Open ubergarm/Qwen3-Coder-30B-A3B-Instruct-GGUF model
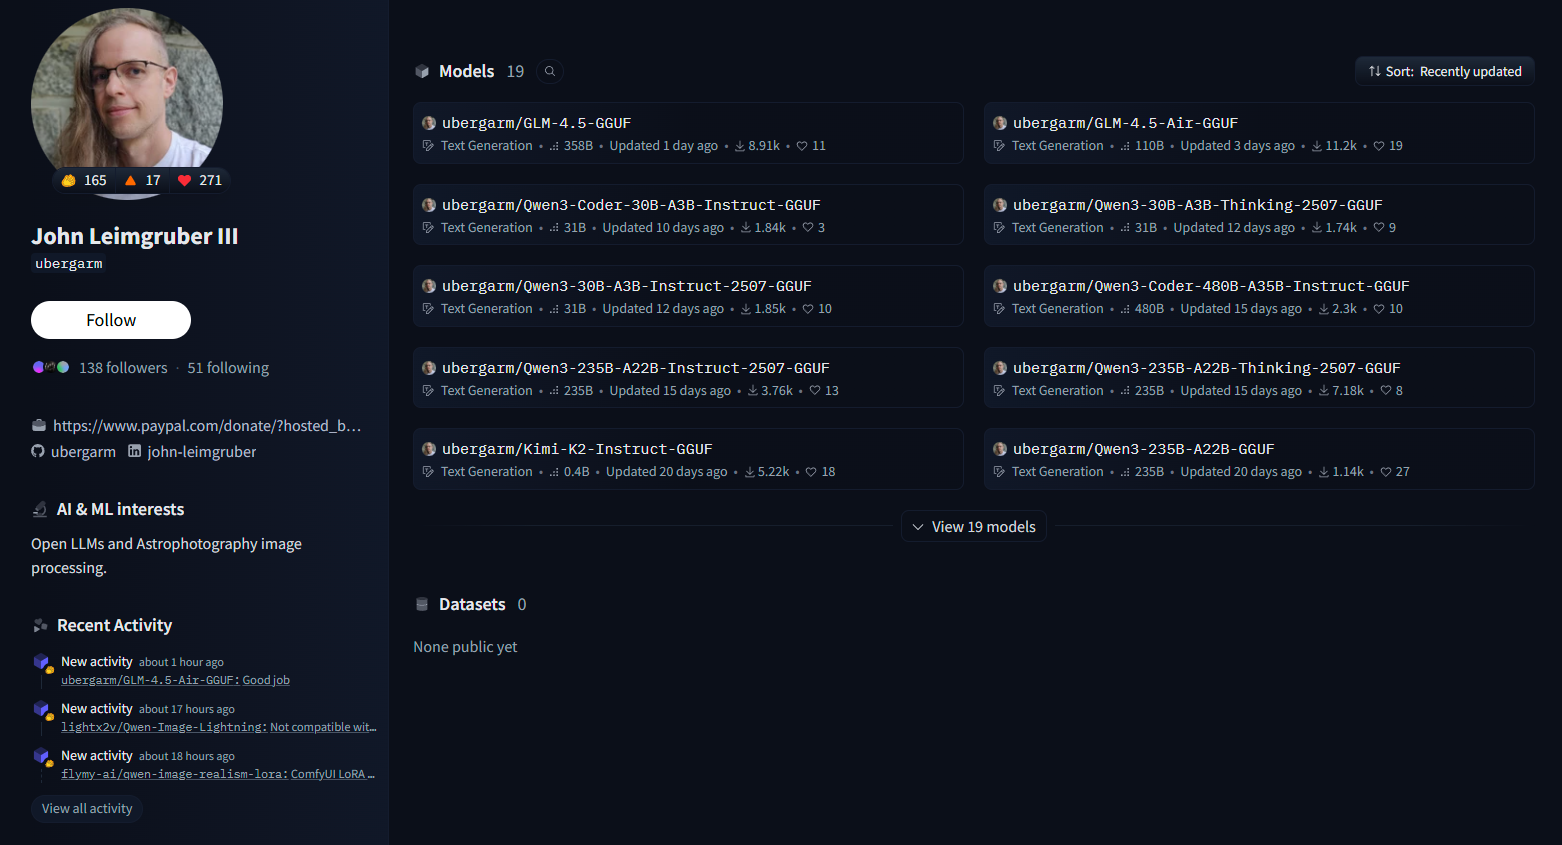 coord(688,215)
